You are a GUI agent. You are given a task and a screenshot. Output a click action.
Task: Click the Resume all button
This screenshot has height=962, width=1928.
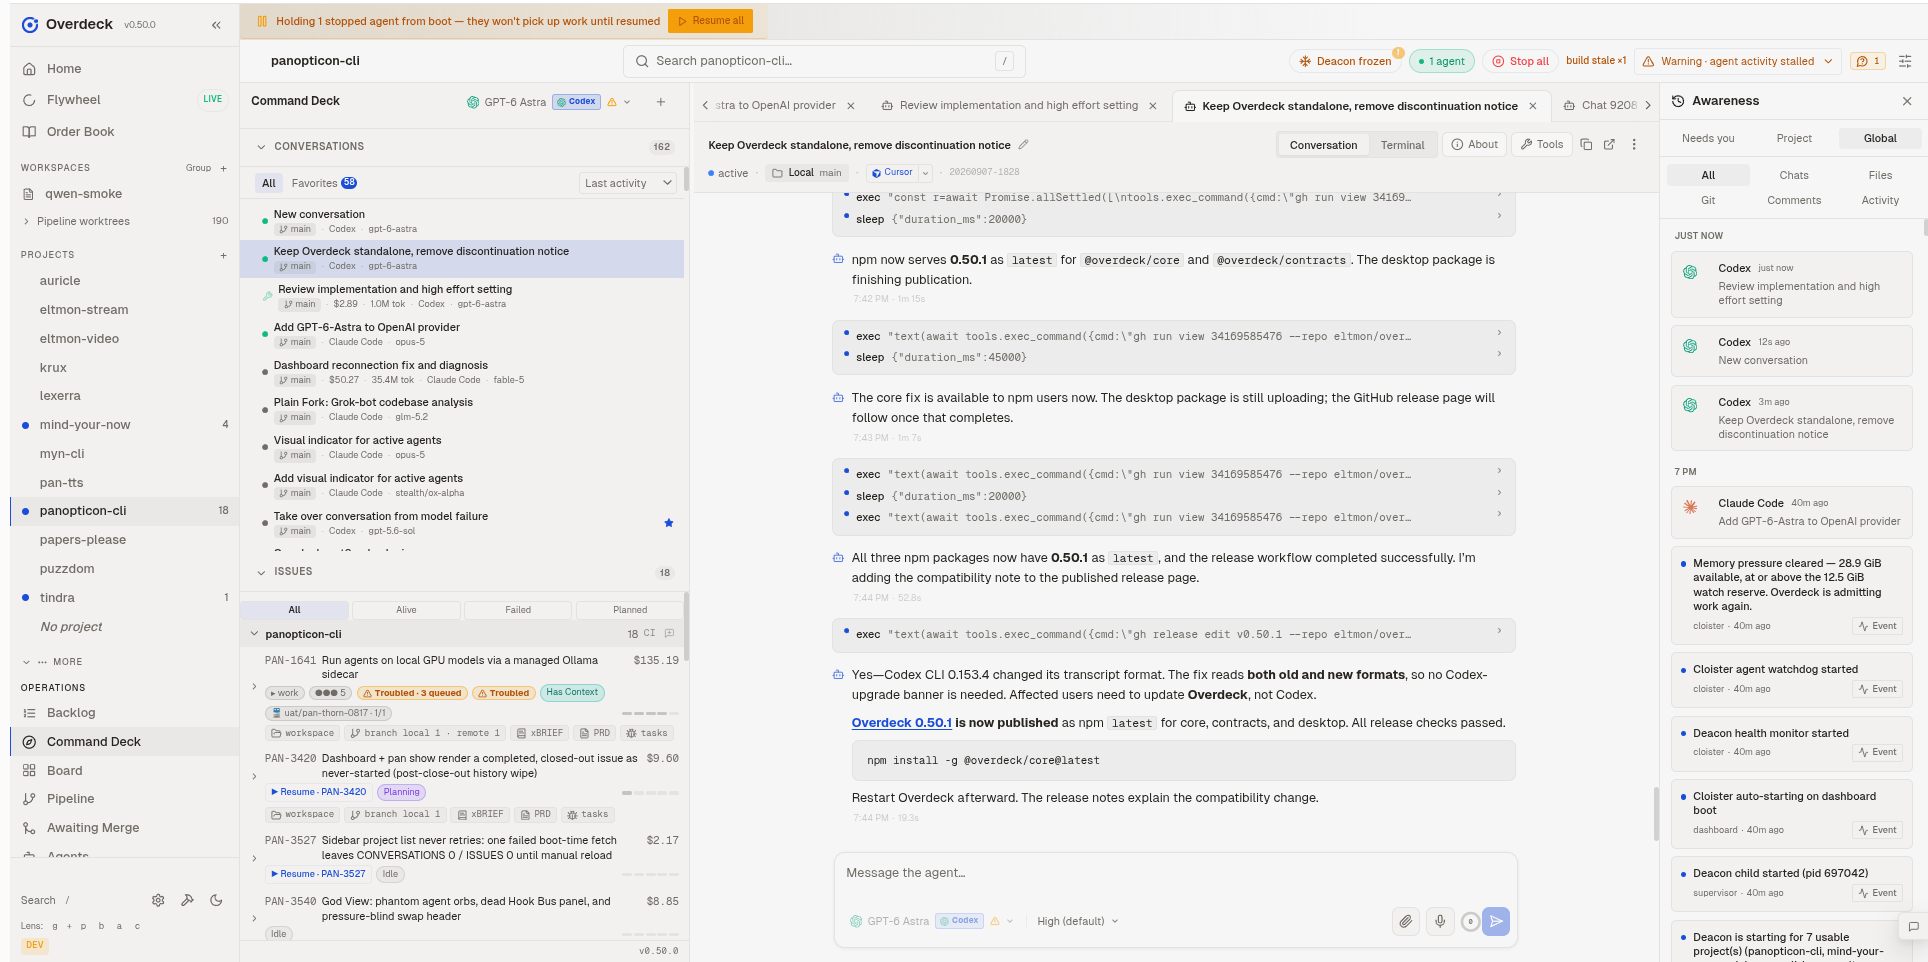710,21
